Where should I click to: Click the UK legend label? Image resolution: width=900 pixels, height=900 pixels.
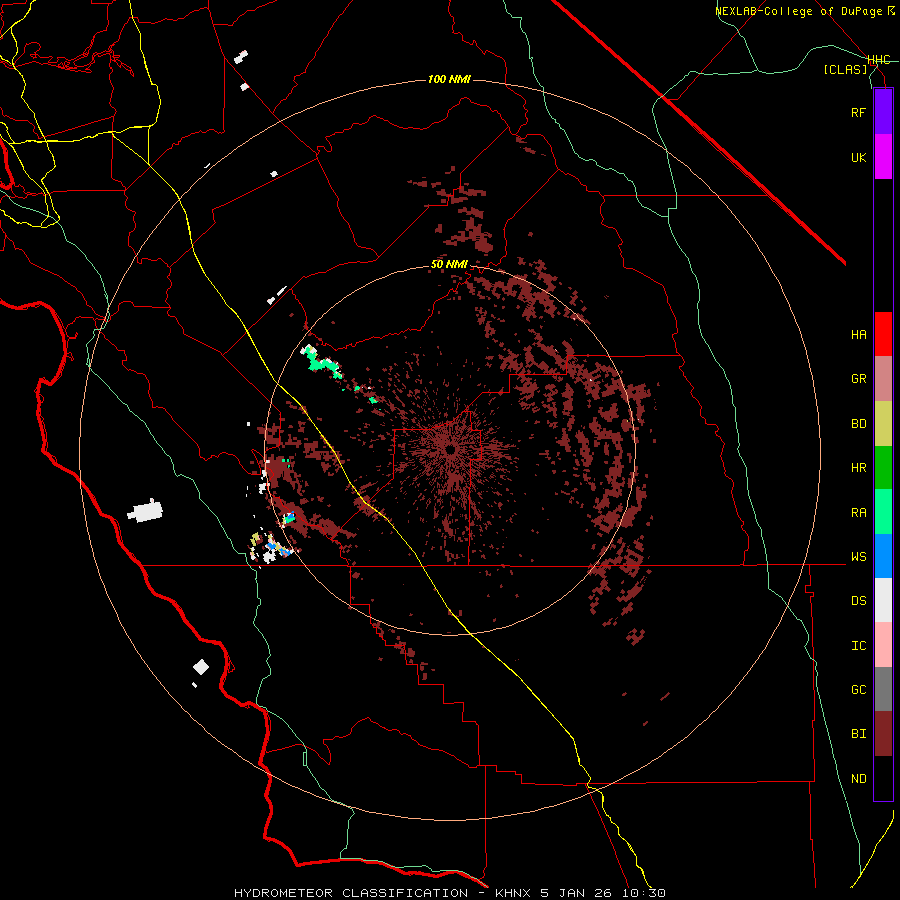tap(858, 157)
